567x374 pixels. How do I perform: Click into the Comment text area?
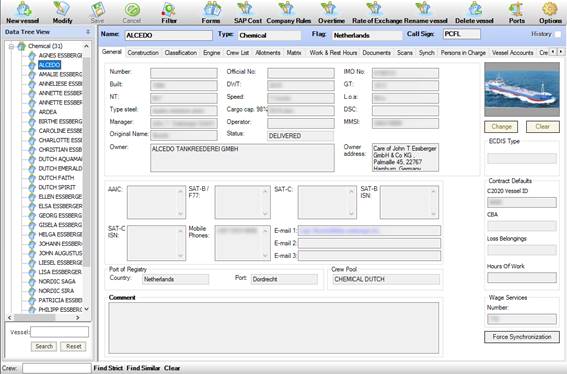coord(274,328)
